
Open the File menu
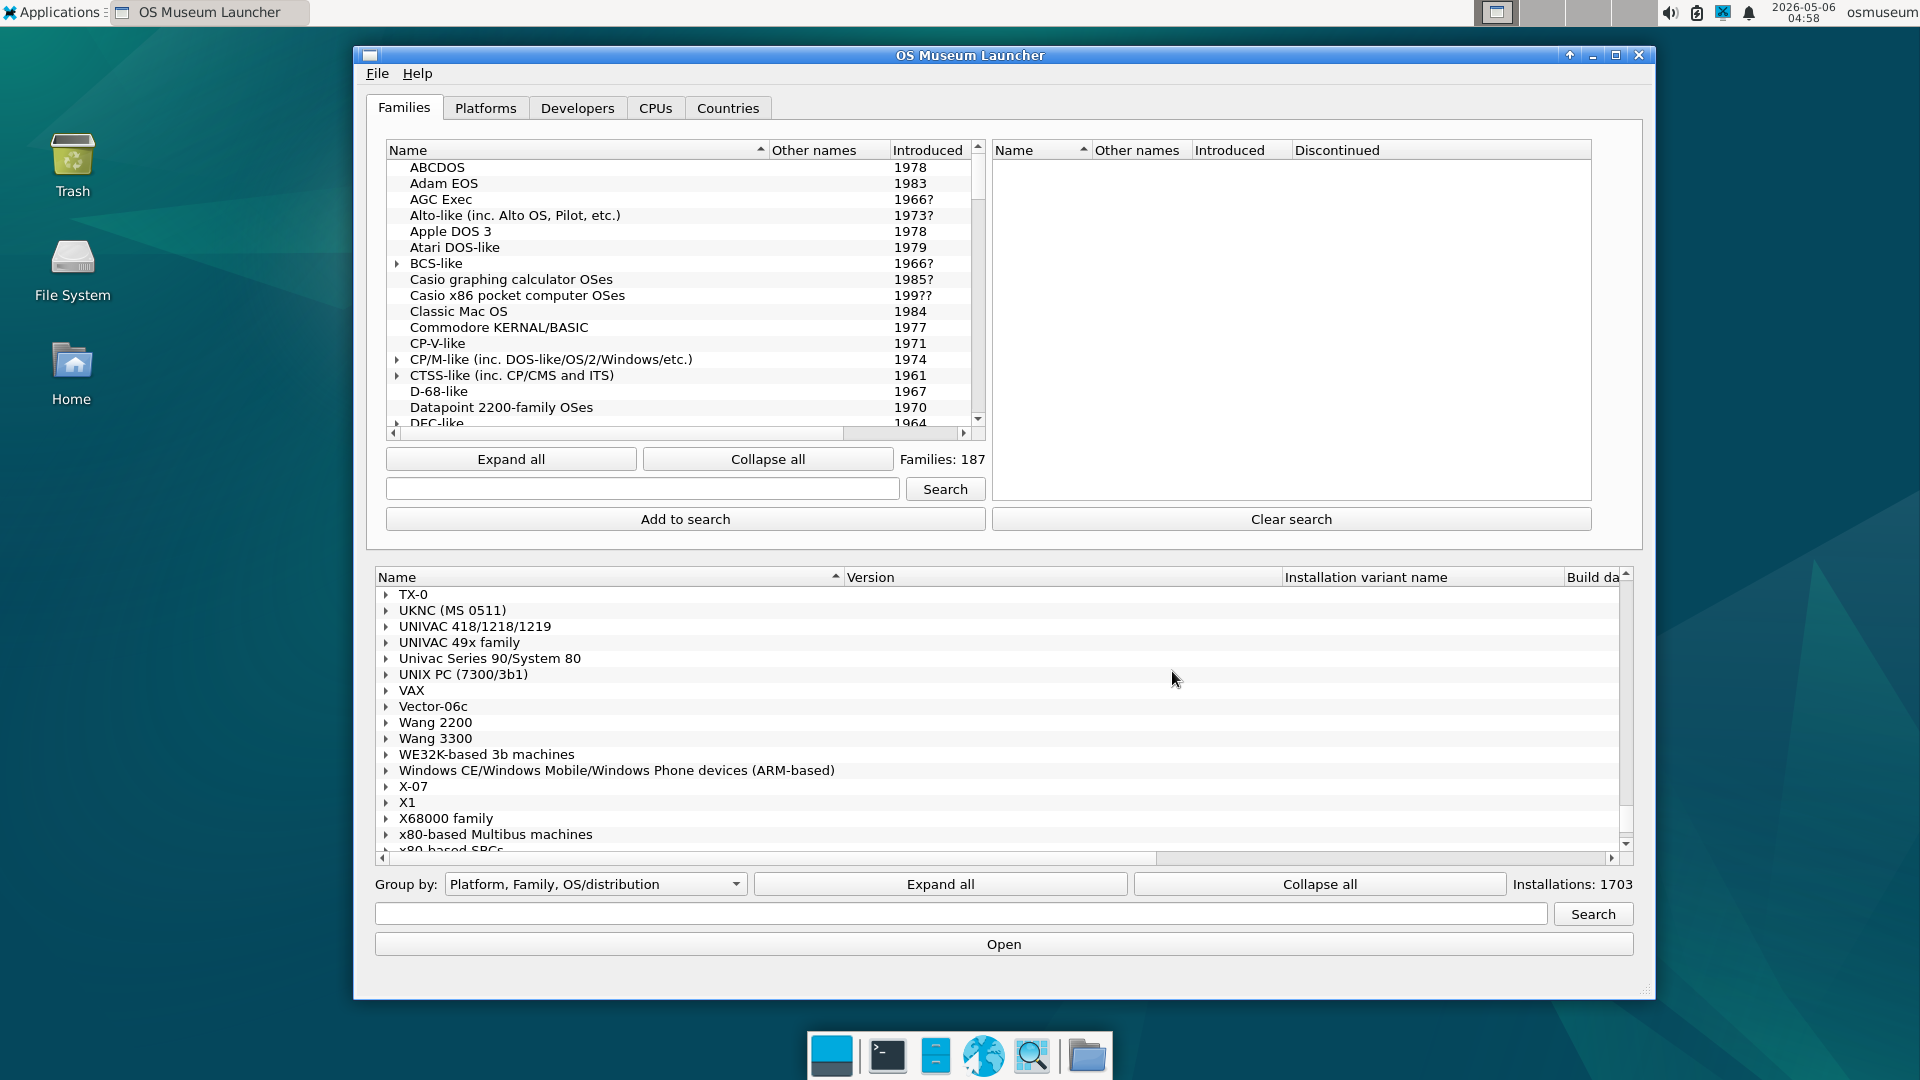[377, 74]
